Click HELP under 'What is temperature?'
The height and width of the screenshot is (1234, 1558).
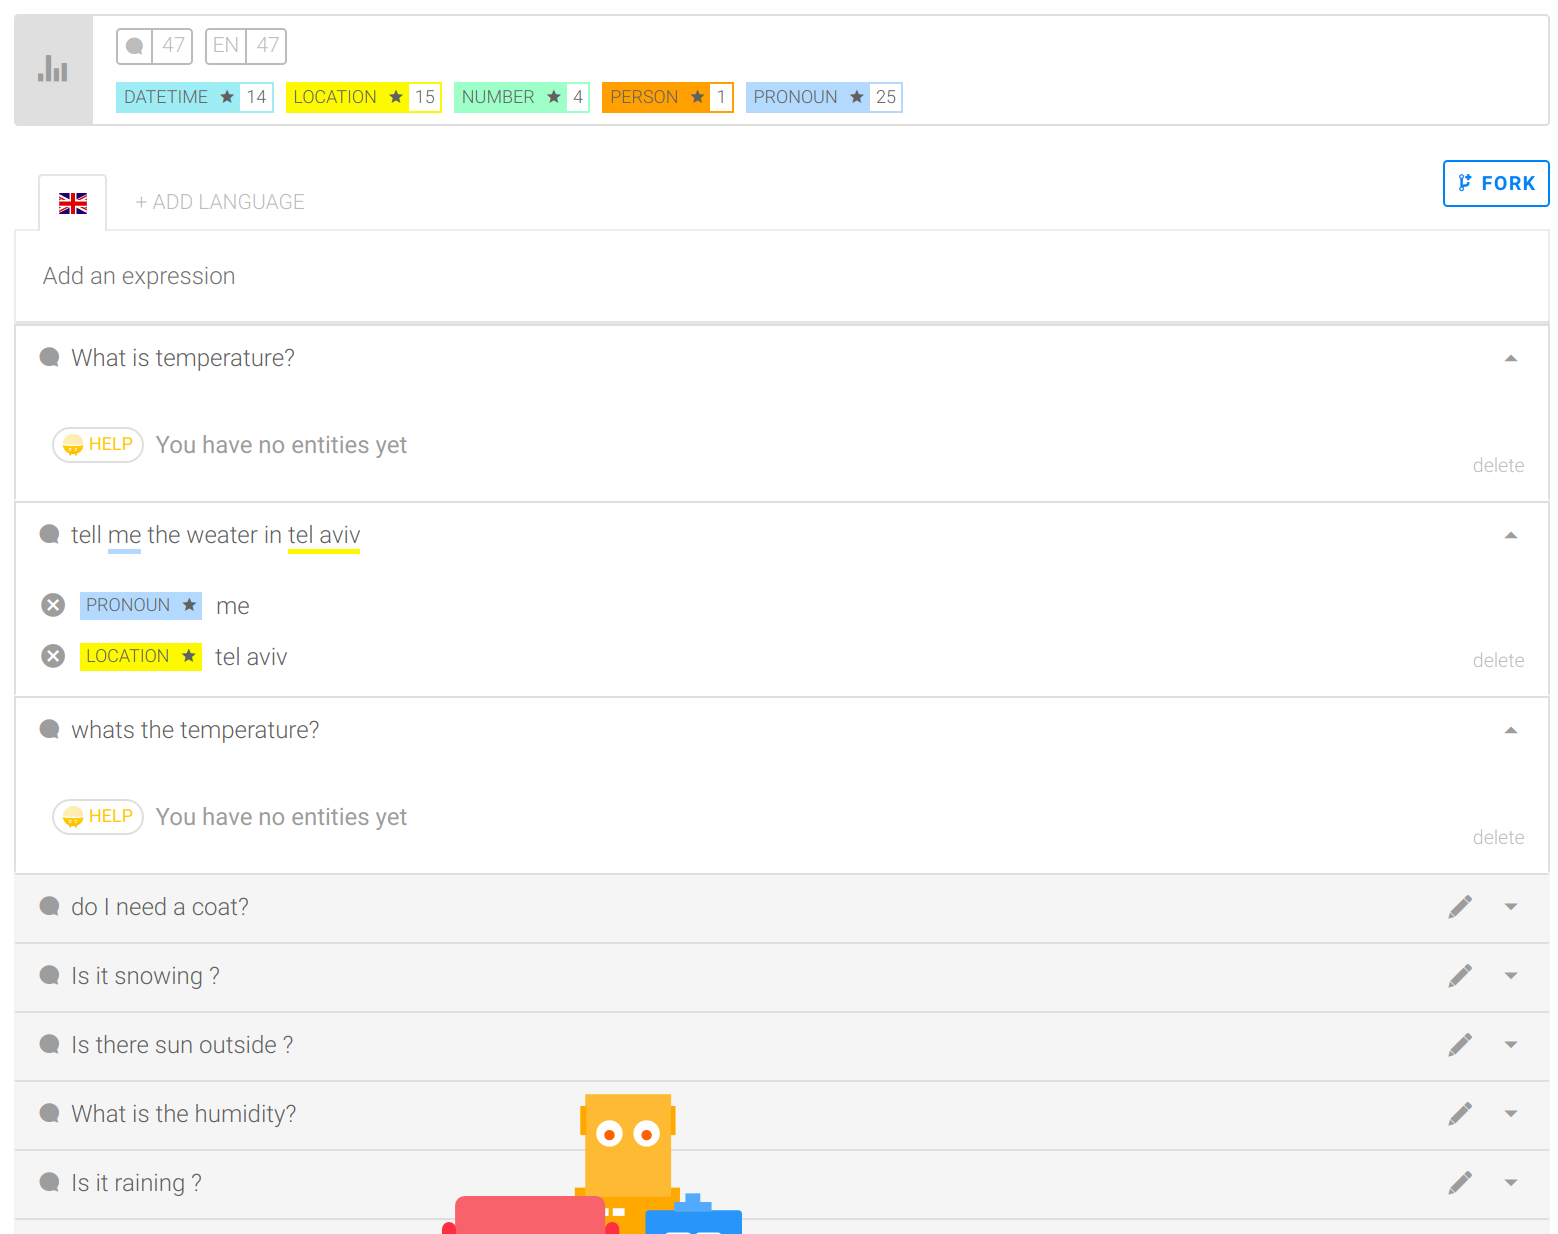pyautogui.click(x=98, y=445)
